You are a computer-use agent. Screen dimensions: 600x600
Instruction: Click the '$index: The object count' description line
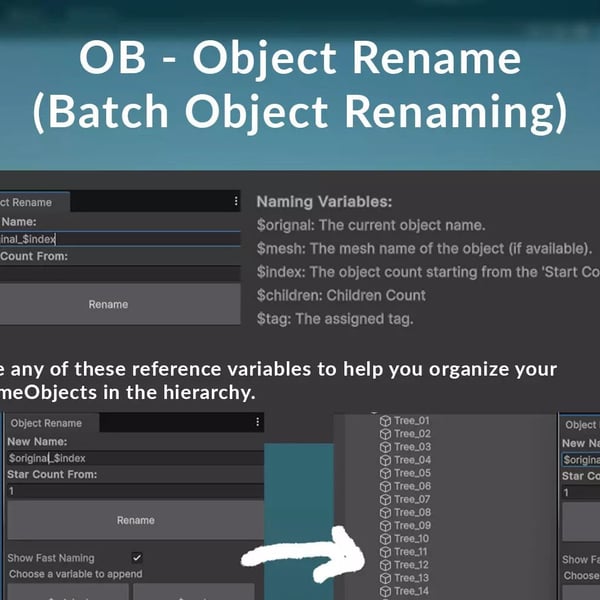(x=428, y=272)
